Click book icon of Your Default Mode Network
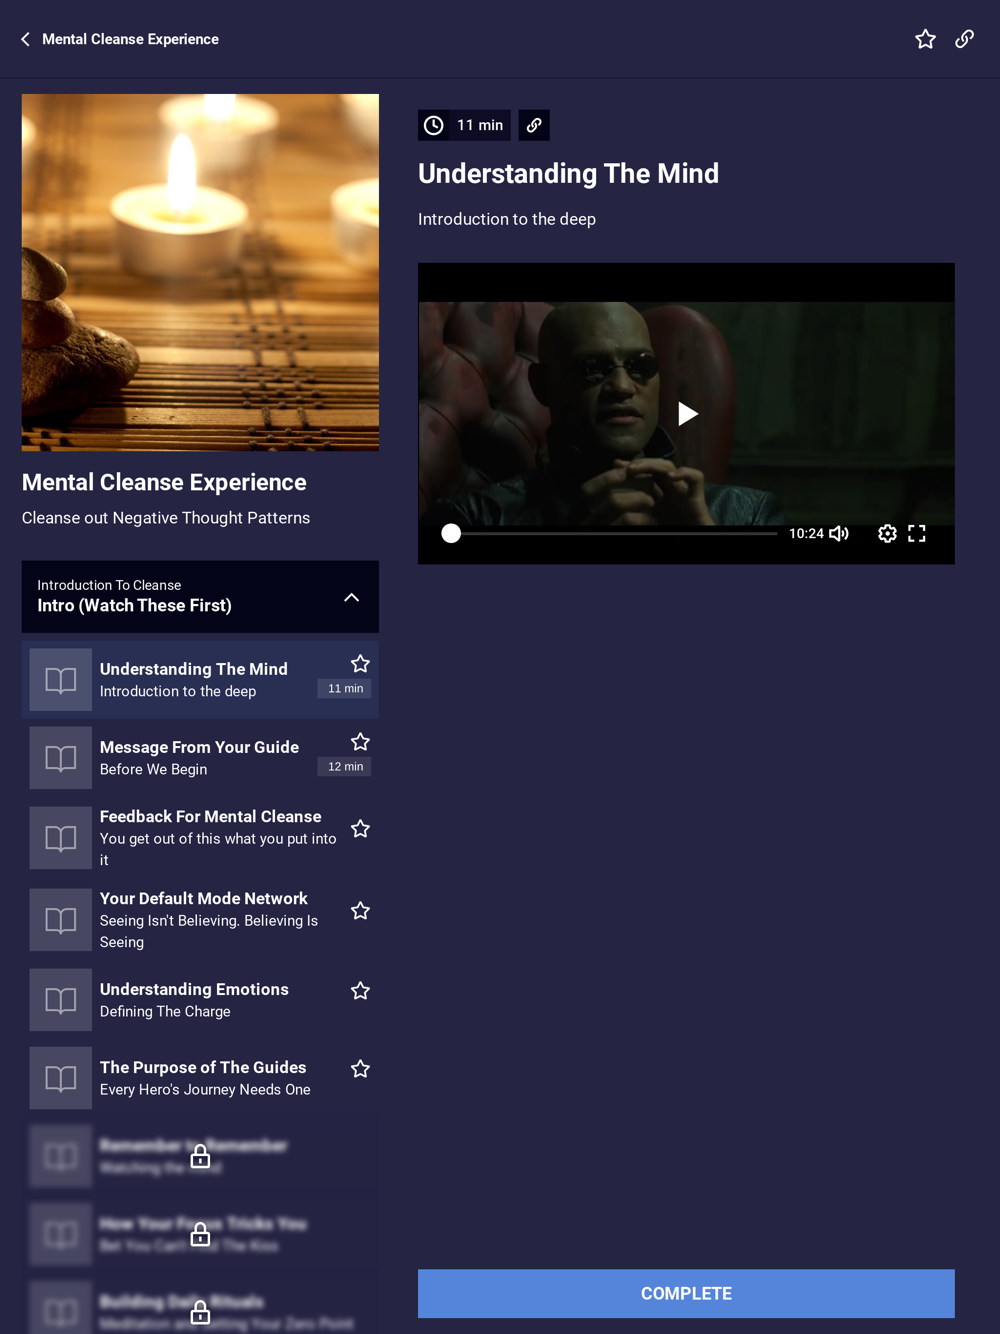The width and height of the screenshot is (1000, 1334). (x=61, y=920)
